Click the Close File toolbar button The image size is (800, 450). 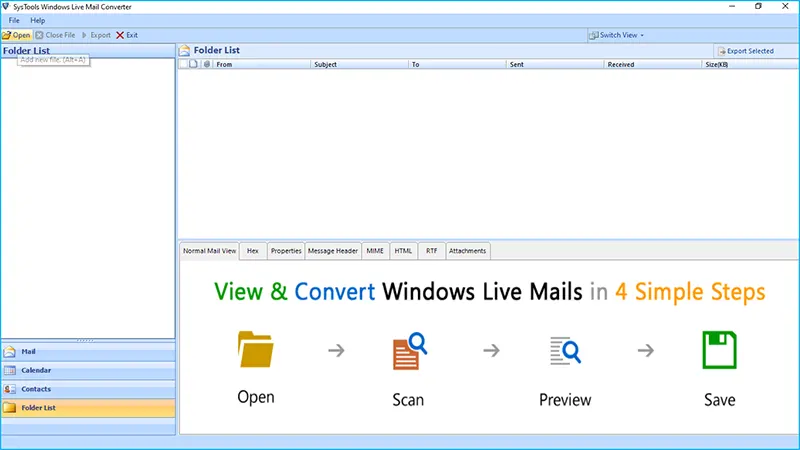click(55, 35)
